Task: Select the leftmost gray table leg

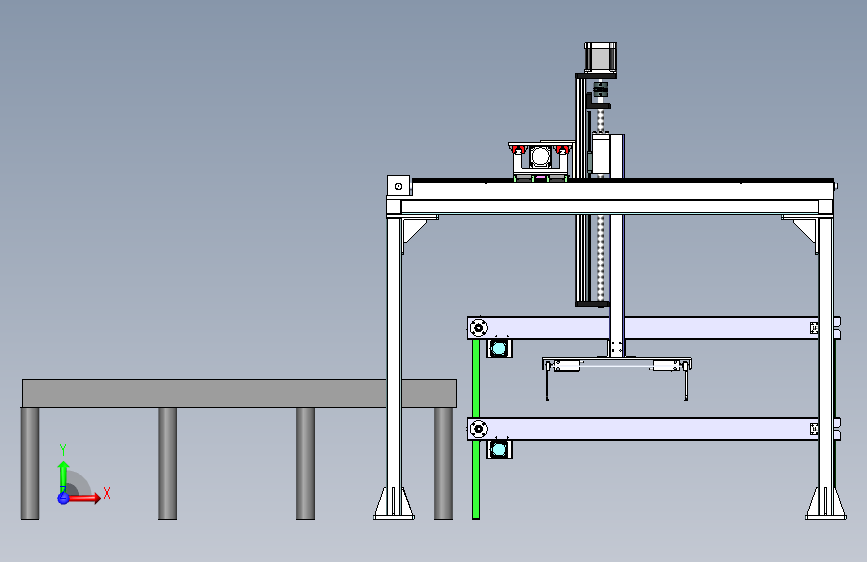Action: (x=30, y=464)
